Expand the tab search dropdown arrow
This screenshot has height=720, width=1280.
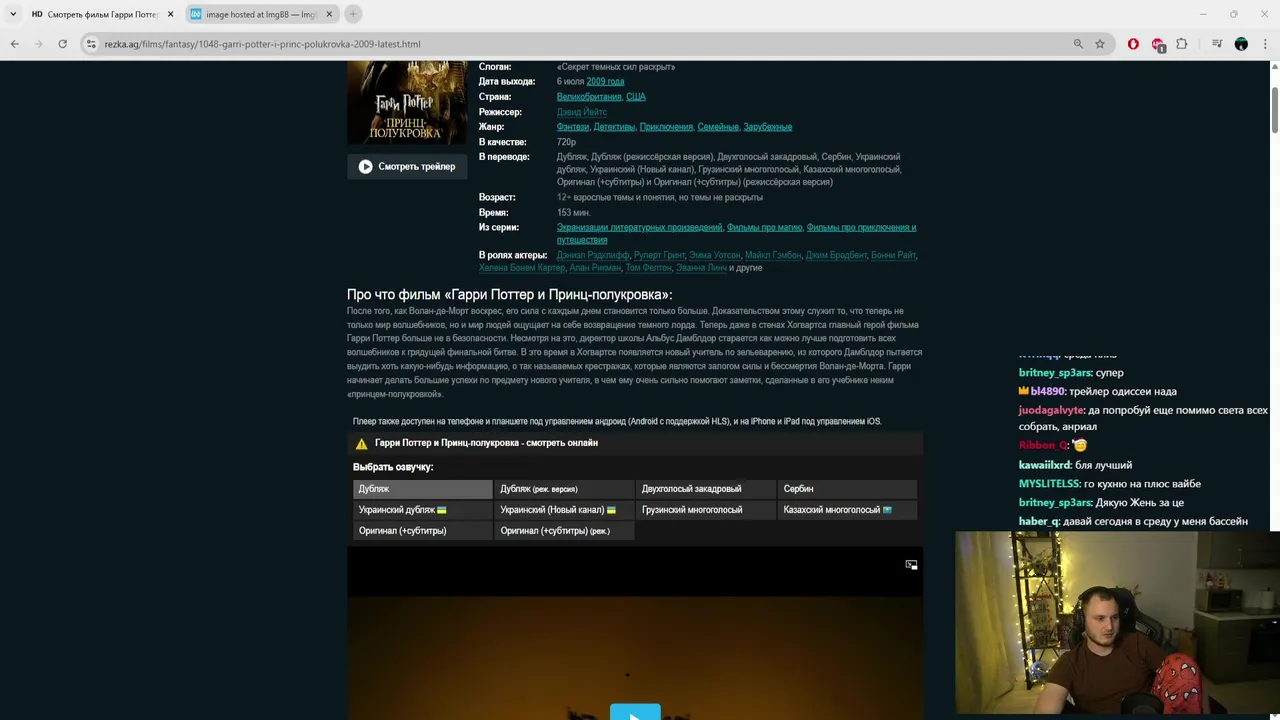coord(13,14)
